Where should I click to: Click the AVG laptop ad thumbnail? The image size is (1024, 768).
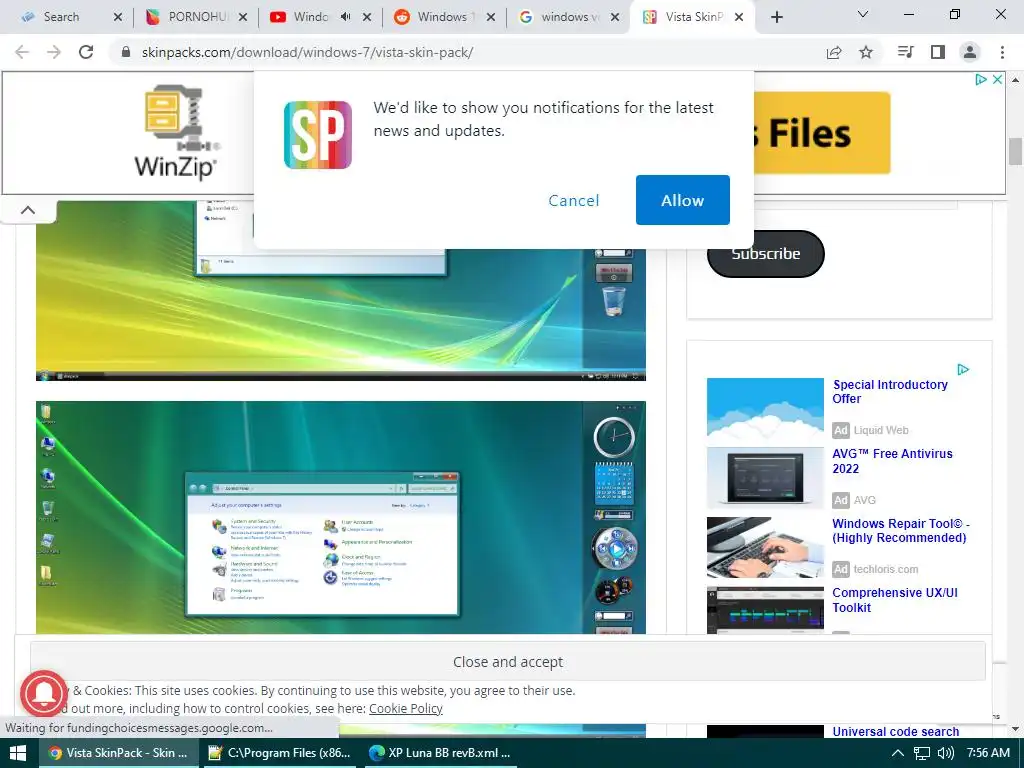pyautogui.click(x=765, y=478)
